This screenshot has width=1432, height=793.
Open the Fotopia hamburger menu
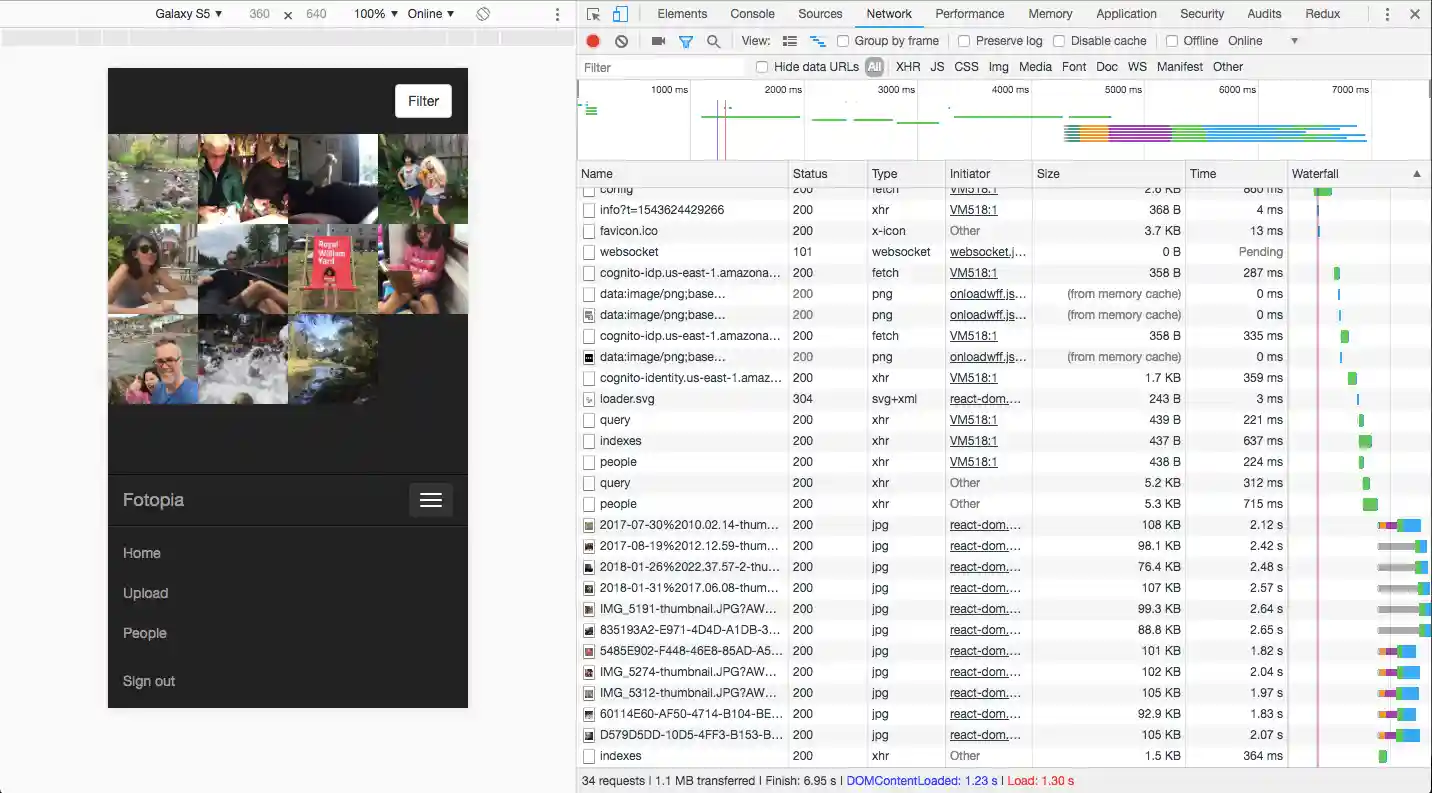[x=430, y=500]
